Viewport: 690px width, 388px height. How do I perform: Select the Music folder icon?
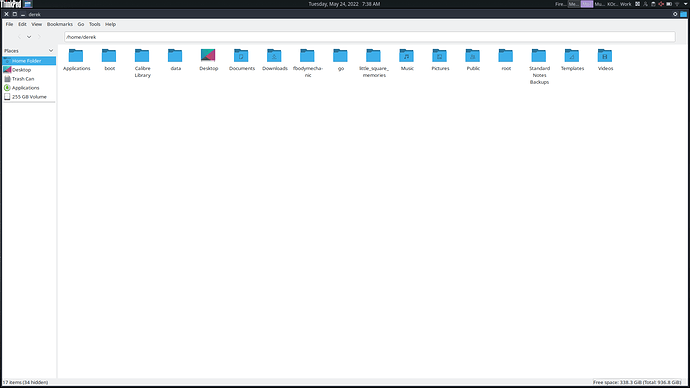coord(407,56)
